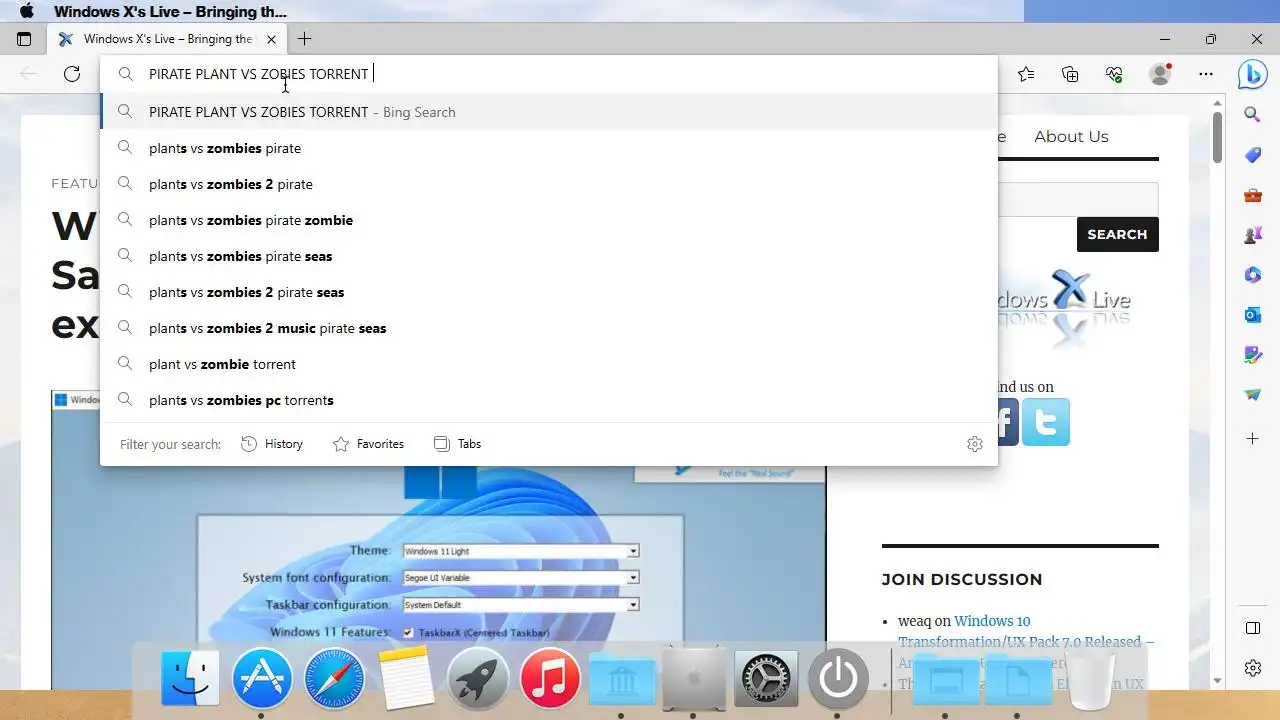The height and width of the screenshot is (720, 1280).
Task: Click the page vertical scrollbar thumb
Action: coord(1217,137)
